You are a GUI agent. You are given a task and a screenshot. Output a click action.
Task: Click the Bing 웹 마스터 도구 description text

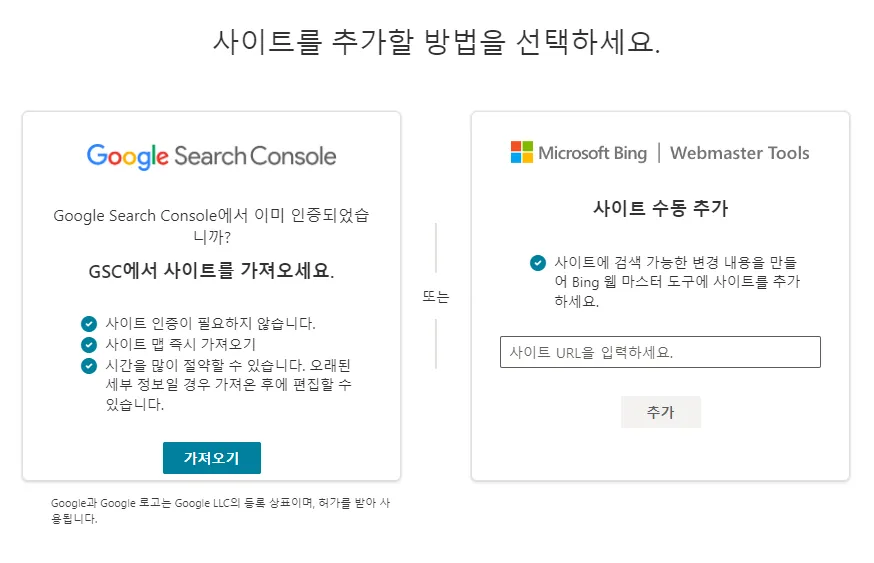click(677, 282)
